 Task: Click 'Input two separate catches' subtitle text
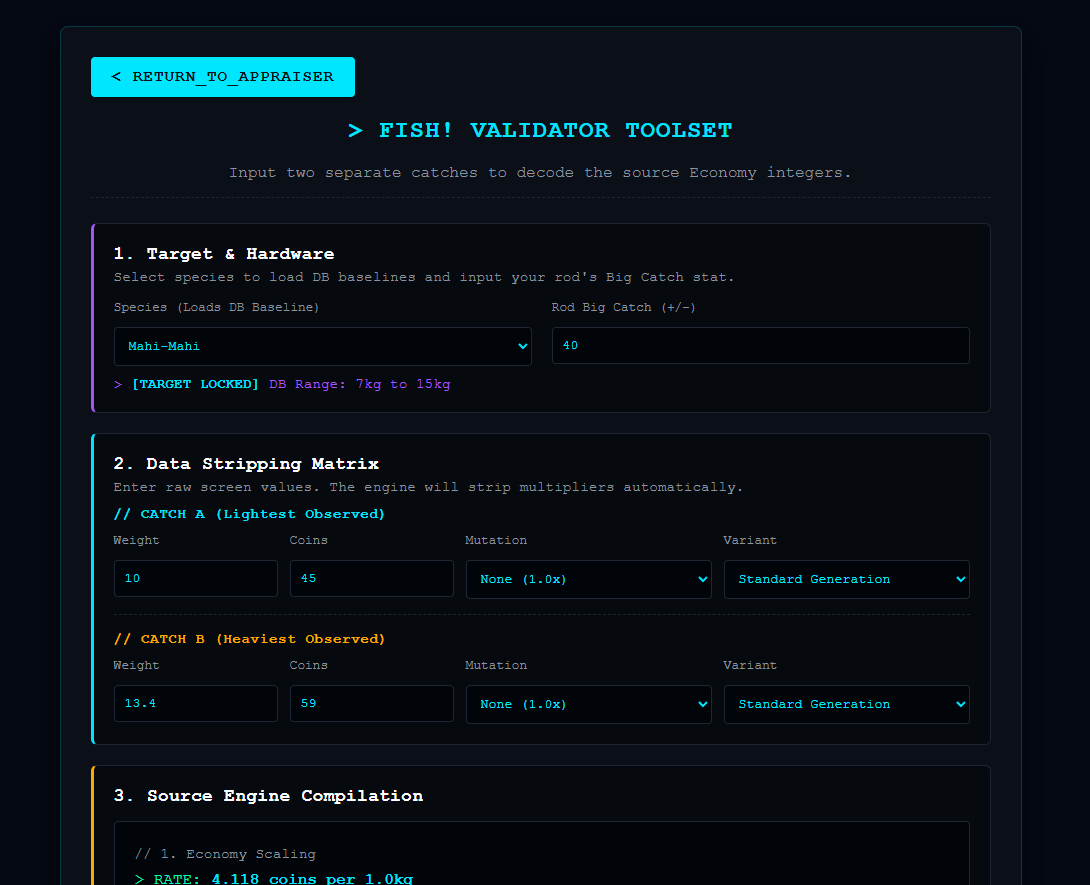(x=540, y=173)
